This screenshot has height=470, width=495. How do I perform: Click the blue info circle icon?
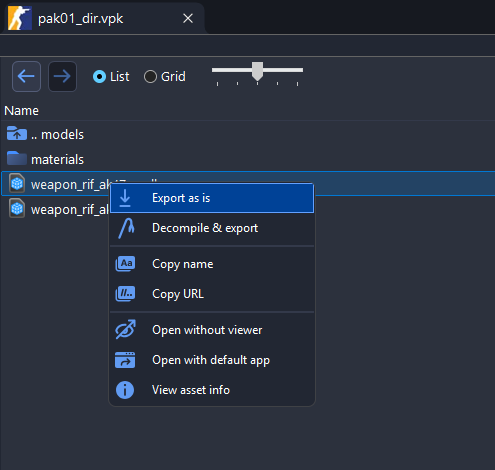(125, 390)
